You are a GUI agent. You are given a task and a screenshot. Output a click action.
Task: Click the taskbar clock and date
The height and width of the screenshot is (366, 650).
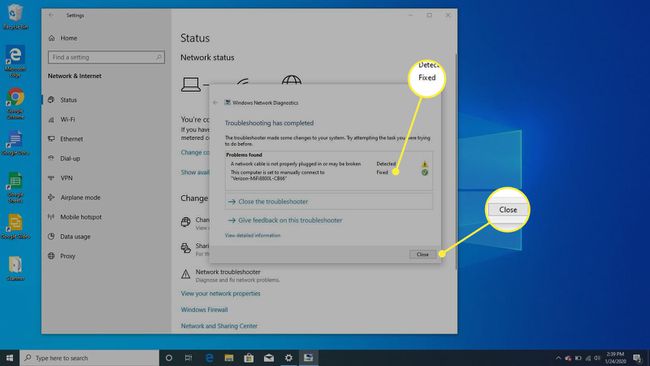tap(615, 358)
